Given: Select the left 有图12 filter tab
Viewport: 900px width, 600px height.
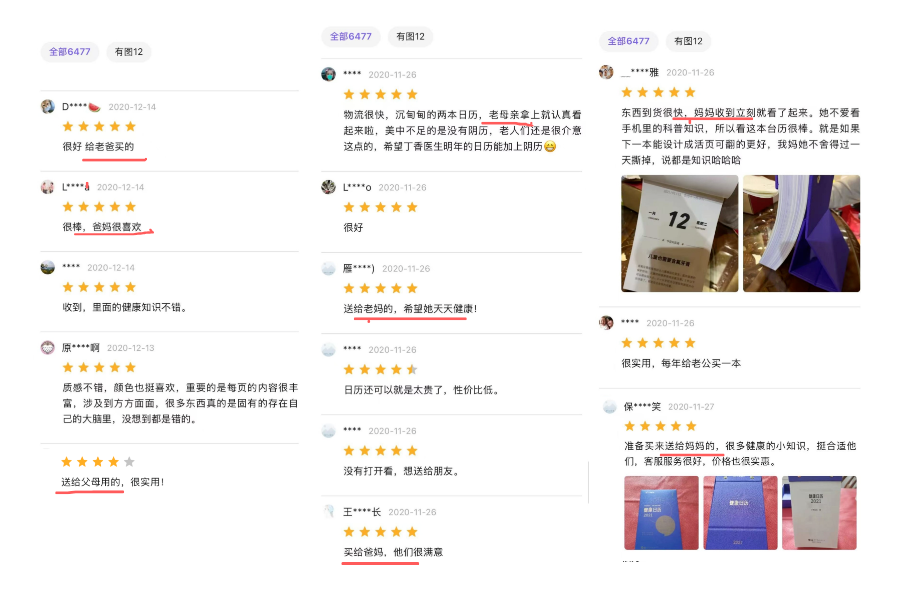Looking at the screenshot, I should pos(129,52).
